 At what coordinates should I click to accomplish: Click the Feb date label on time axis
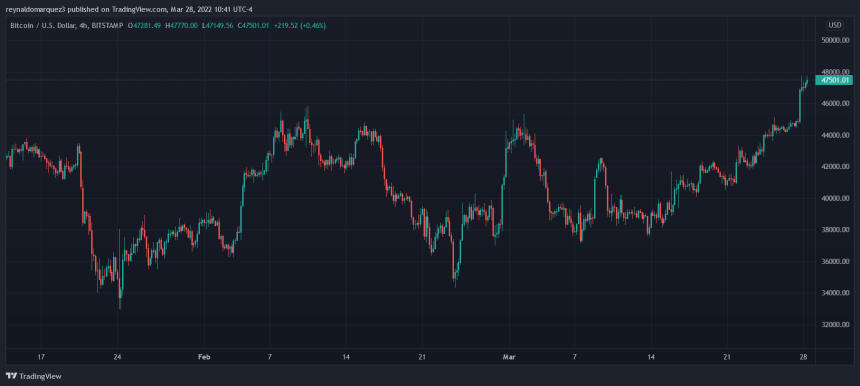click(204, 357)
